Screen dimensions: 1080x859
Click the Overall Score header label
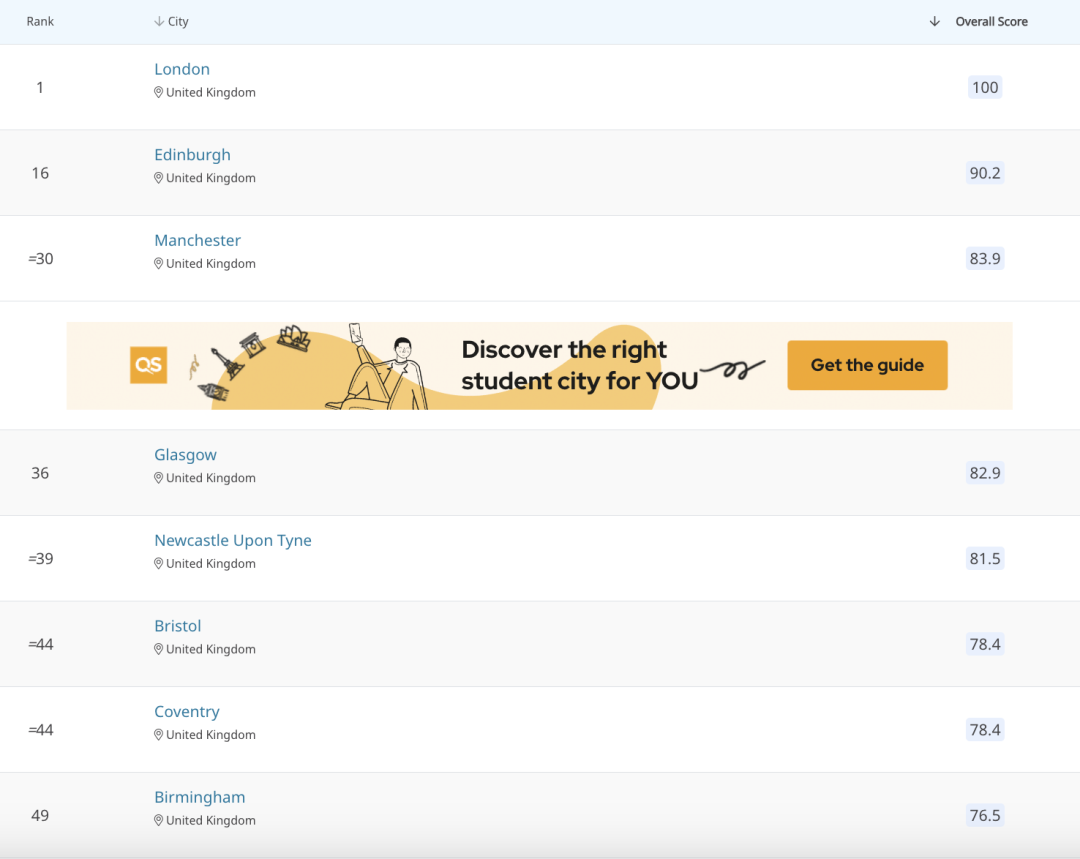pyautogui.click(x=991, y=21)
